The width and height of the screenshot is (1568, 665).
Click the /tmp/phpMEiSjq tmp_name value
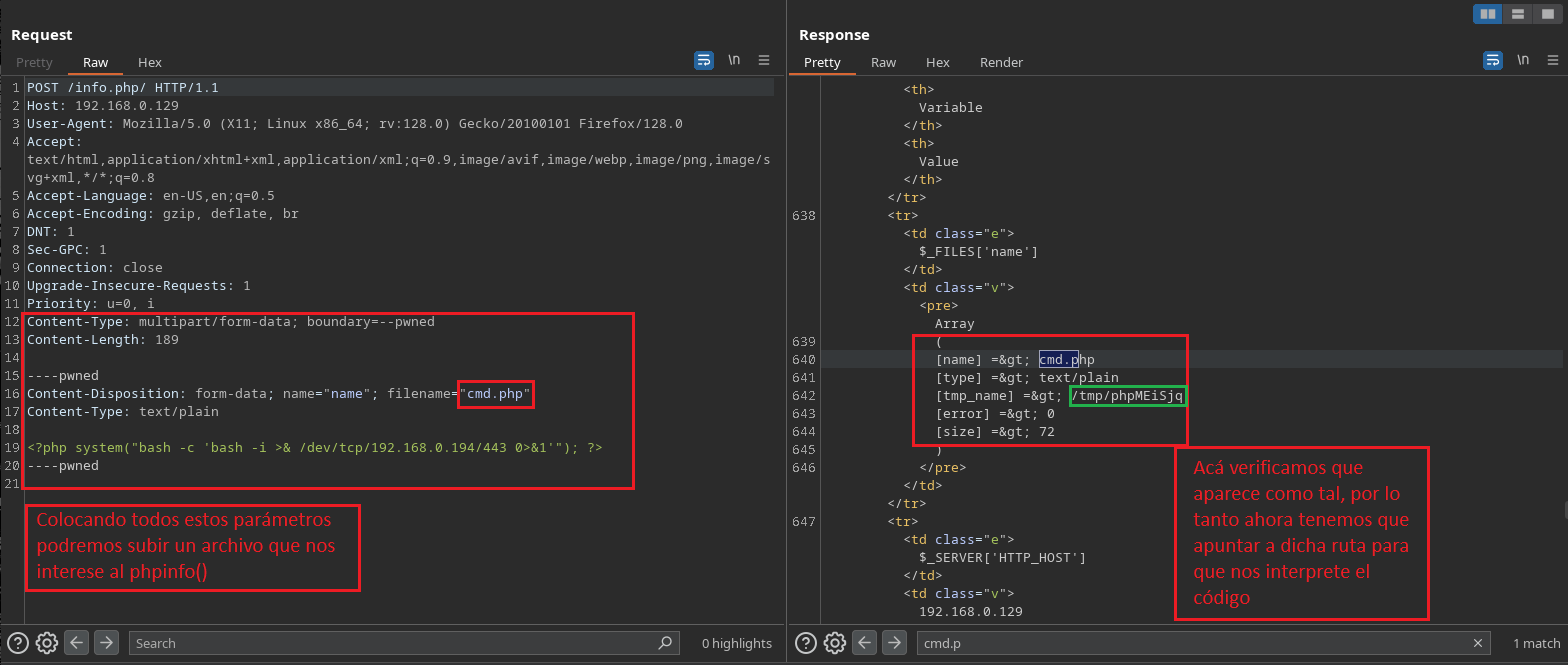pos(1127,395)
